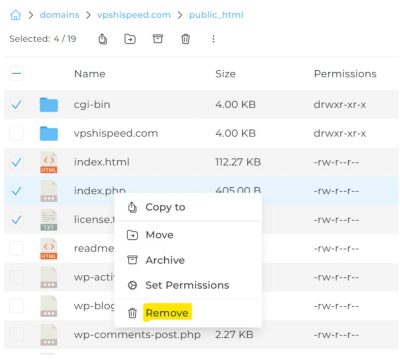Click the index.html file icon
This screenshot has width=400, height=362.
(49, 162)
